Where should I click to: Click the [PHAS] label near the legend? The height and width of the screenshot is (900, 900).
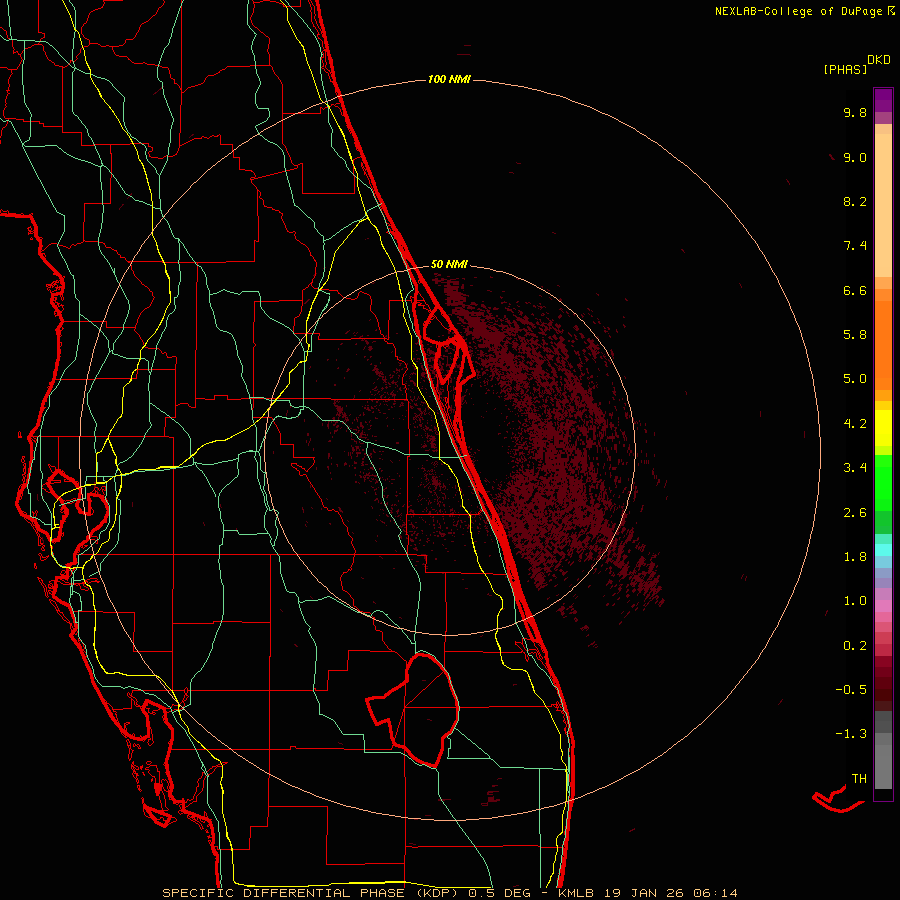(x=845, y=69)
